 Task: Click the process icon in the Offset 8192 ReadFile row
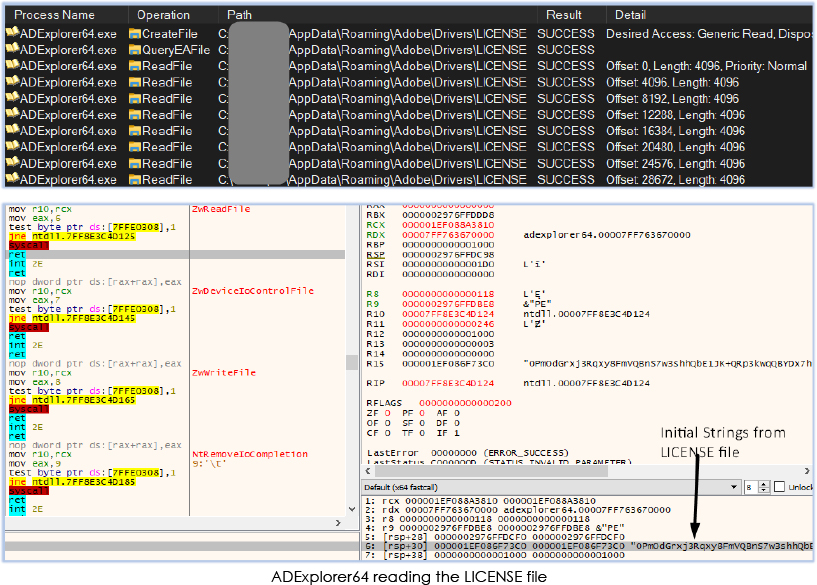click(x=13, y=97)
